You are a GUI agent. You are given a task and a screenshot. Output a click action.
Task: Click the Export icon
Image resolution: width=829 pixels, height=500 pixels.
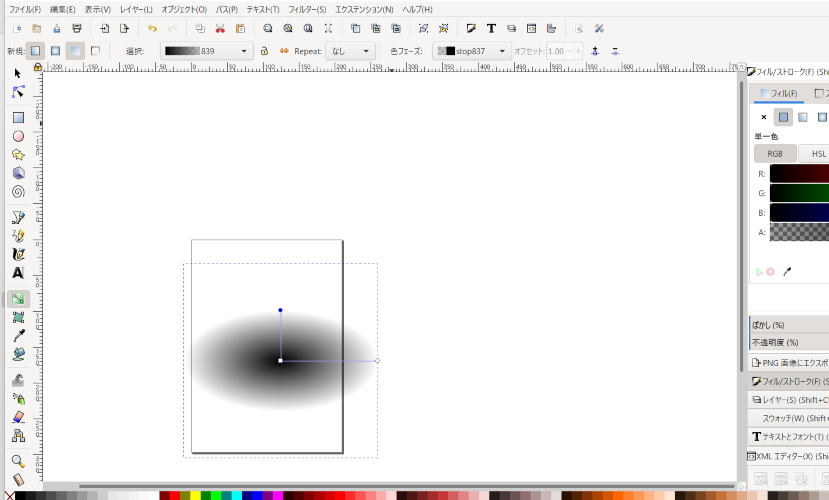tap(124, 29)
